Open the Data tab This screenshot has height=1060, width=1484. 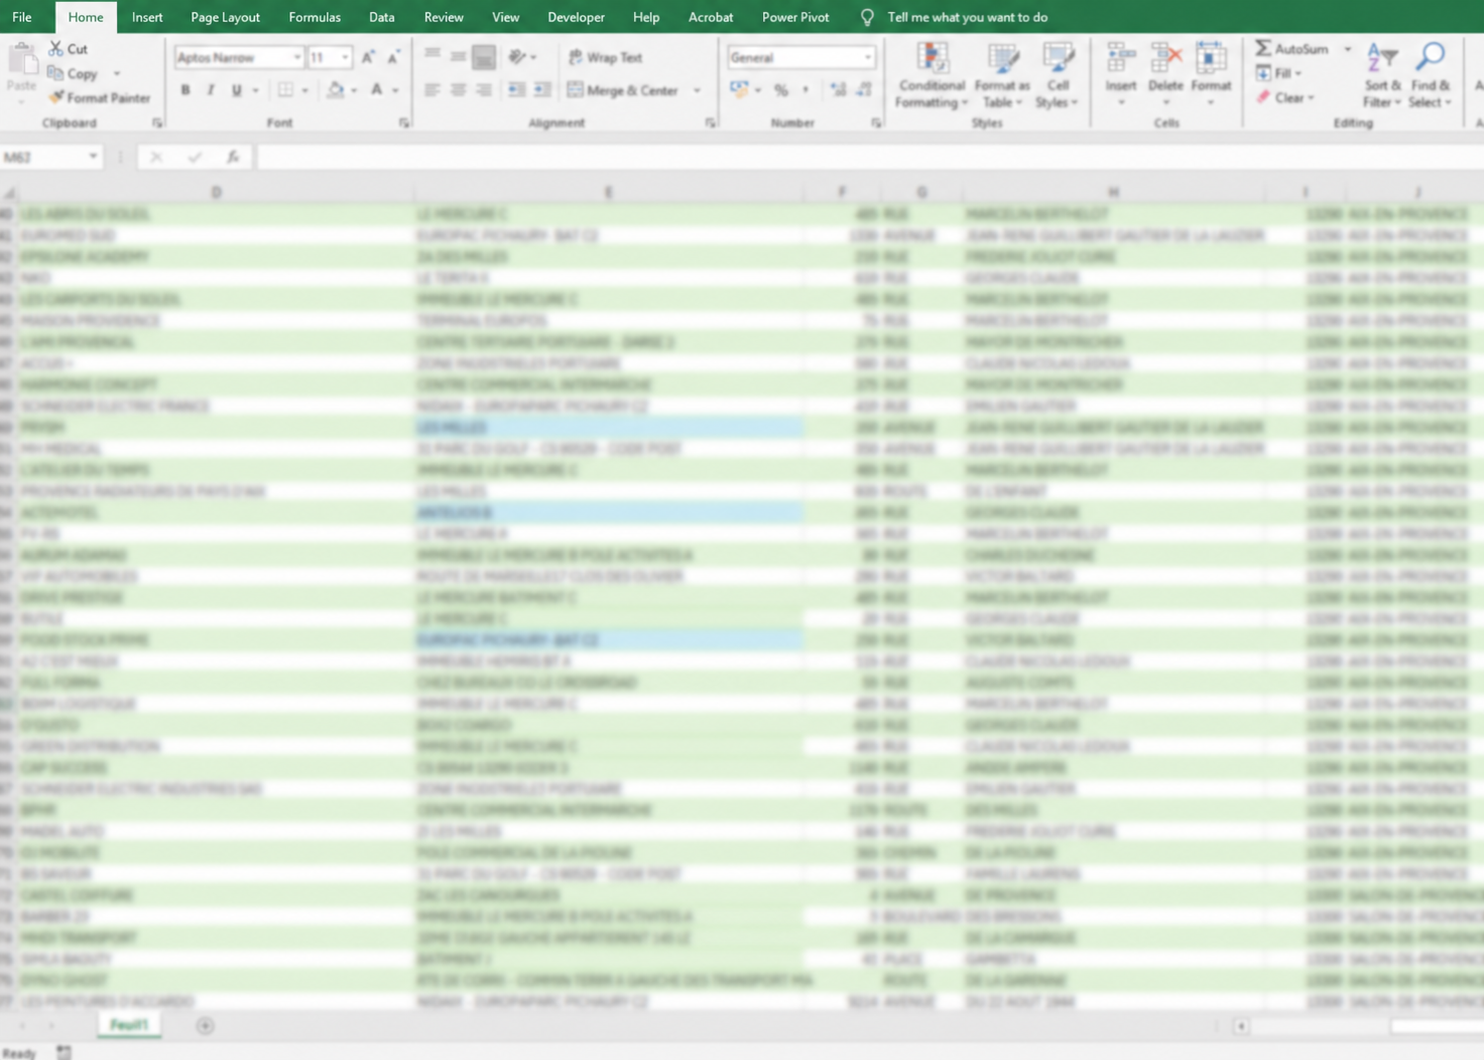[381, 17]
